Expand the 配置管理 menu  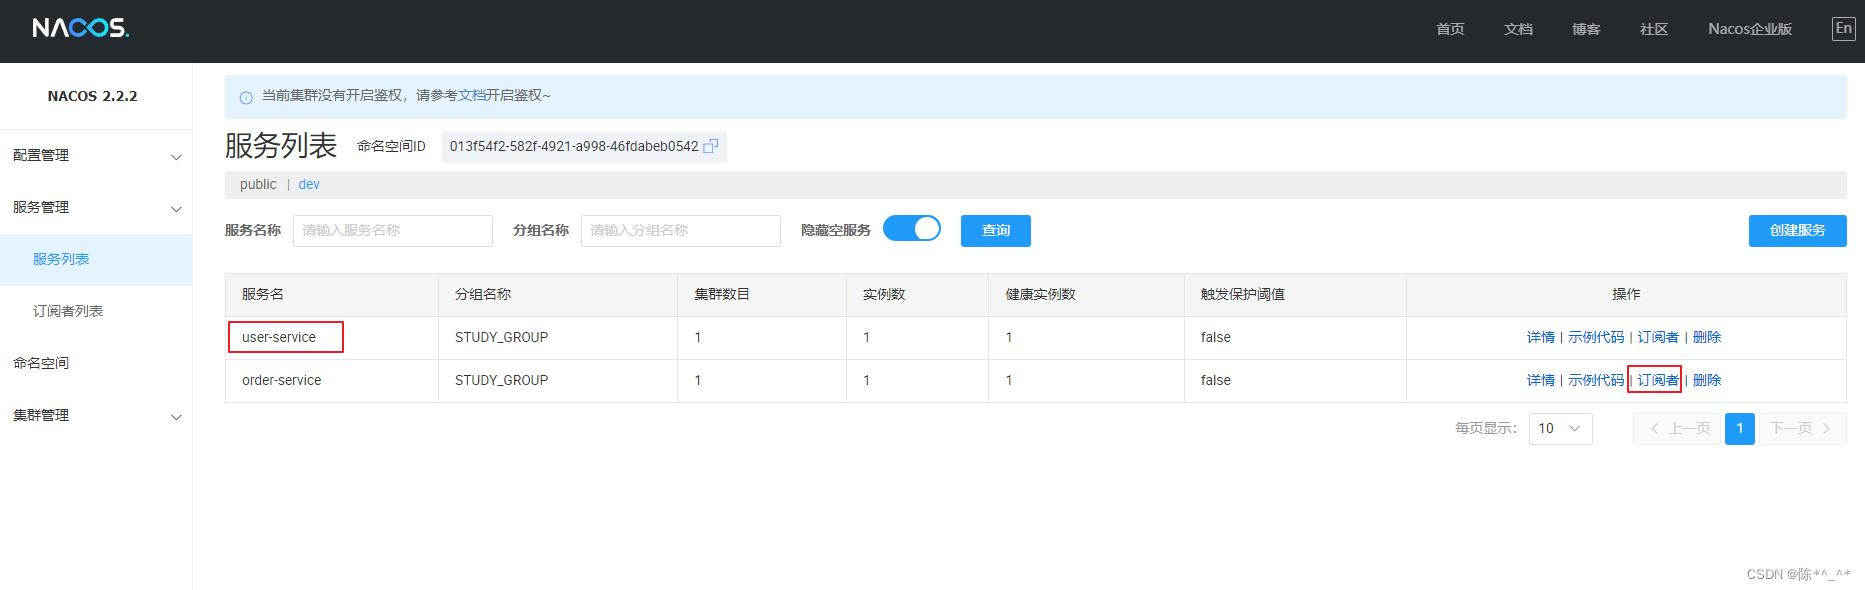96,156
